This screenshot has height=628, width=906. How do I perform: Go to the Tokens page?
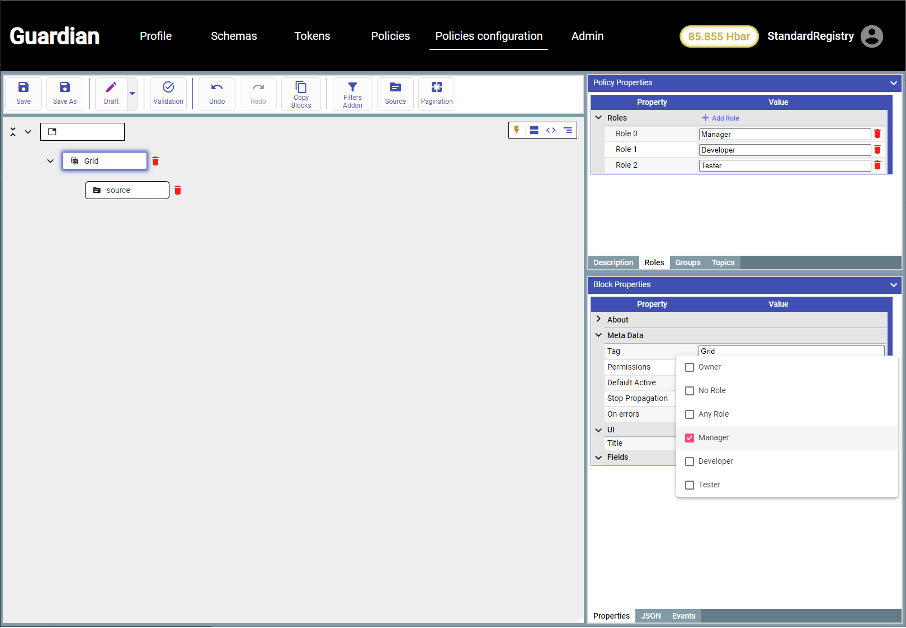312,36
